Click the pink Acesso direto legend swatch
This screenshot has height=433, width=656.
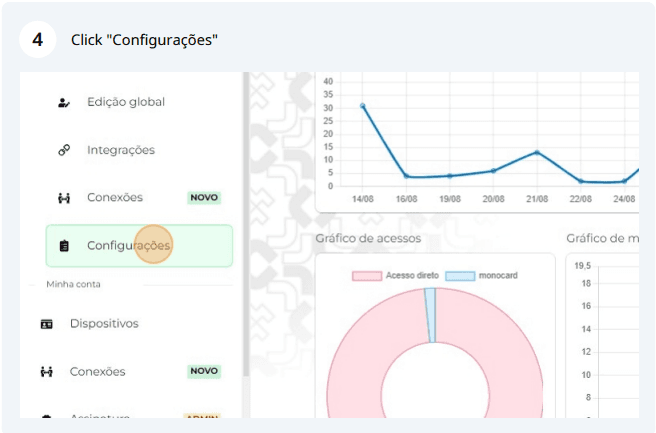point(367,276)
